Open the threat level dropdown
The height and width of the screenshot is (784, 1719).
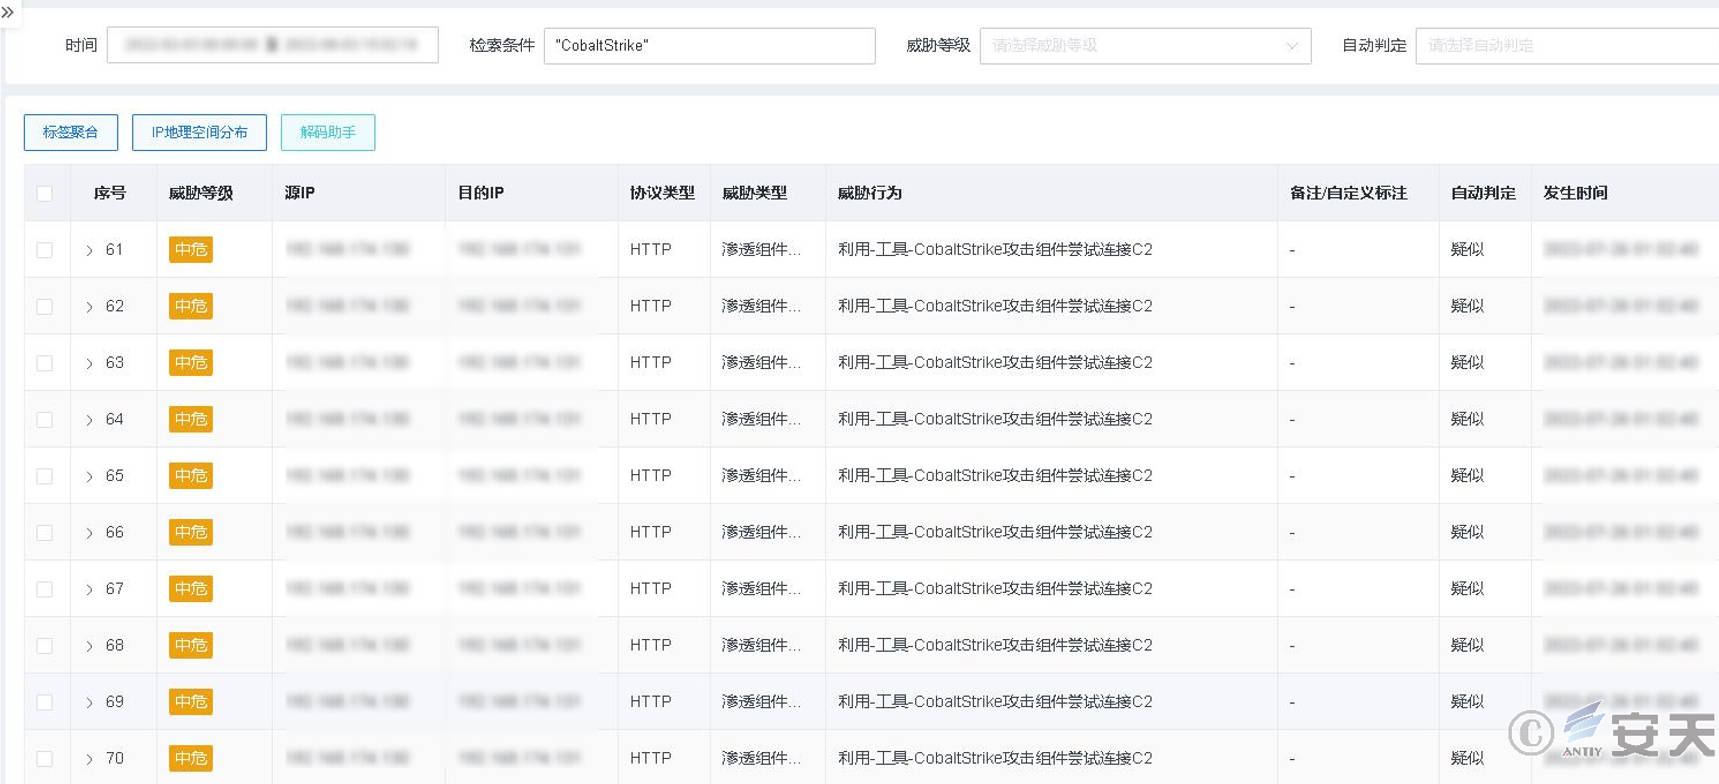(1145, 45)
